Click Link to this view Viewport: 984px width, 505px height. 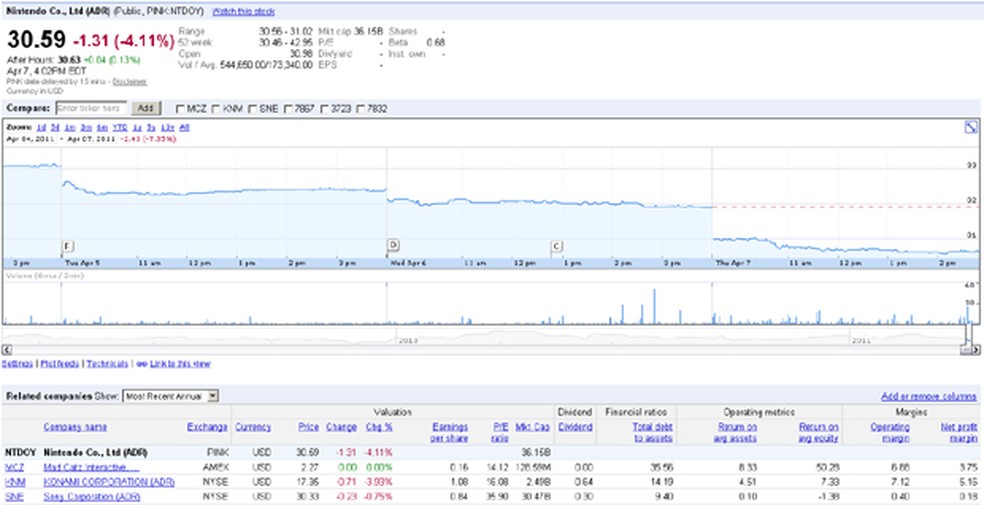pos(179,364)
